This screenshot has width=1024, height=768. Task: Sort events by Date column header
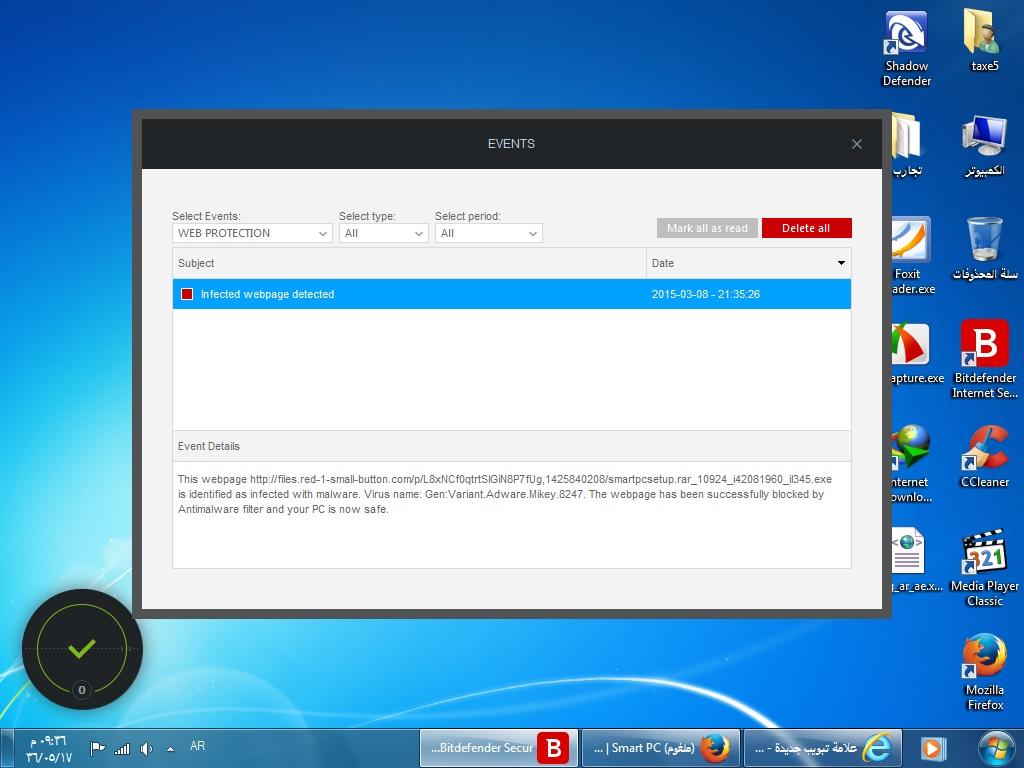(x=748, y=263)
